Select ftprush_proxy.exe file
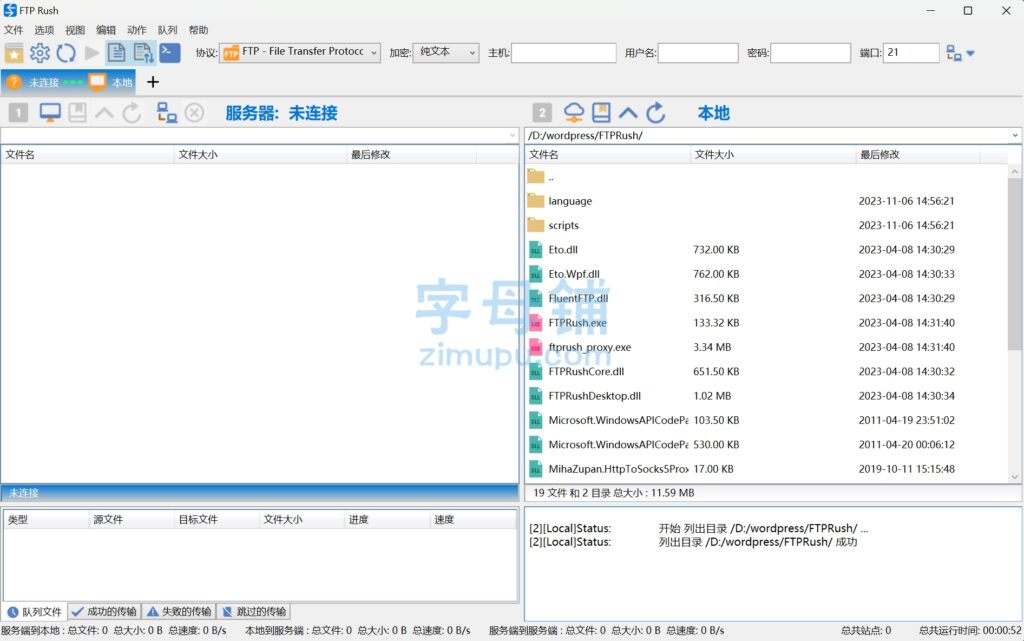Screen dimensions: 1024x641 pos(767,347)
